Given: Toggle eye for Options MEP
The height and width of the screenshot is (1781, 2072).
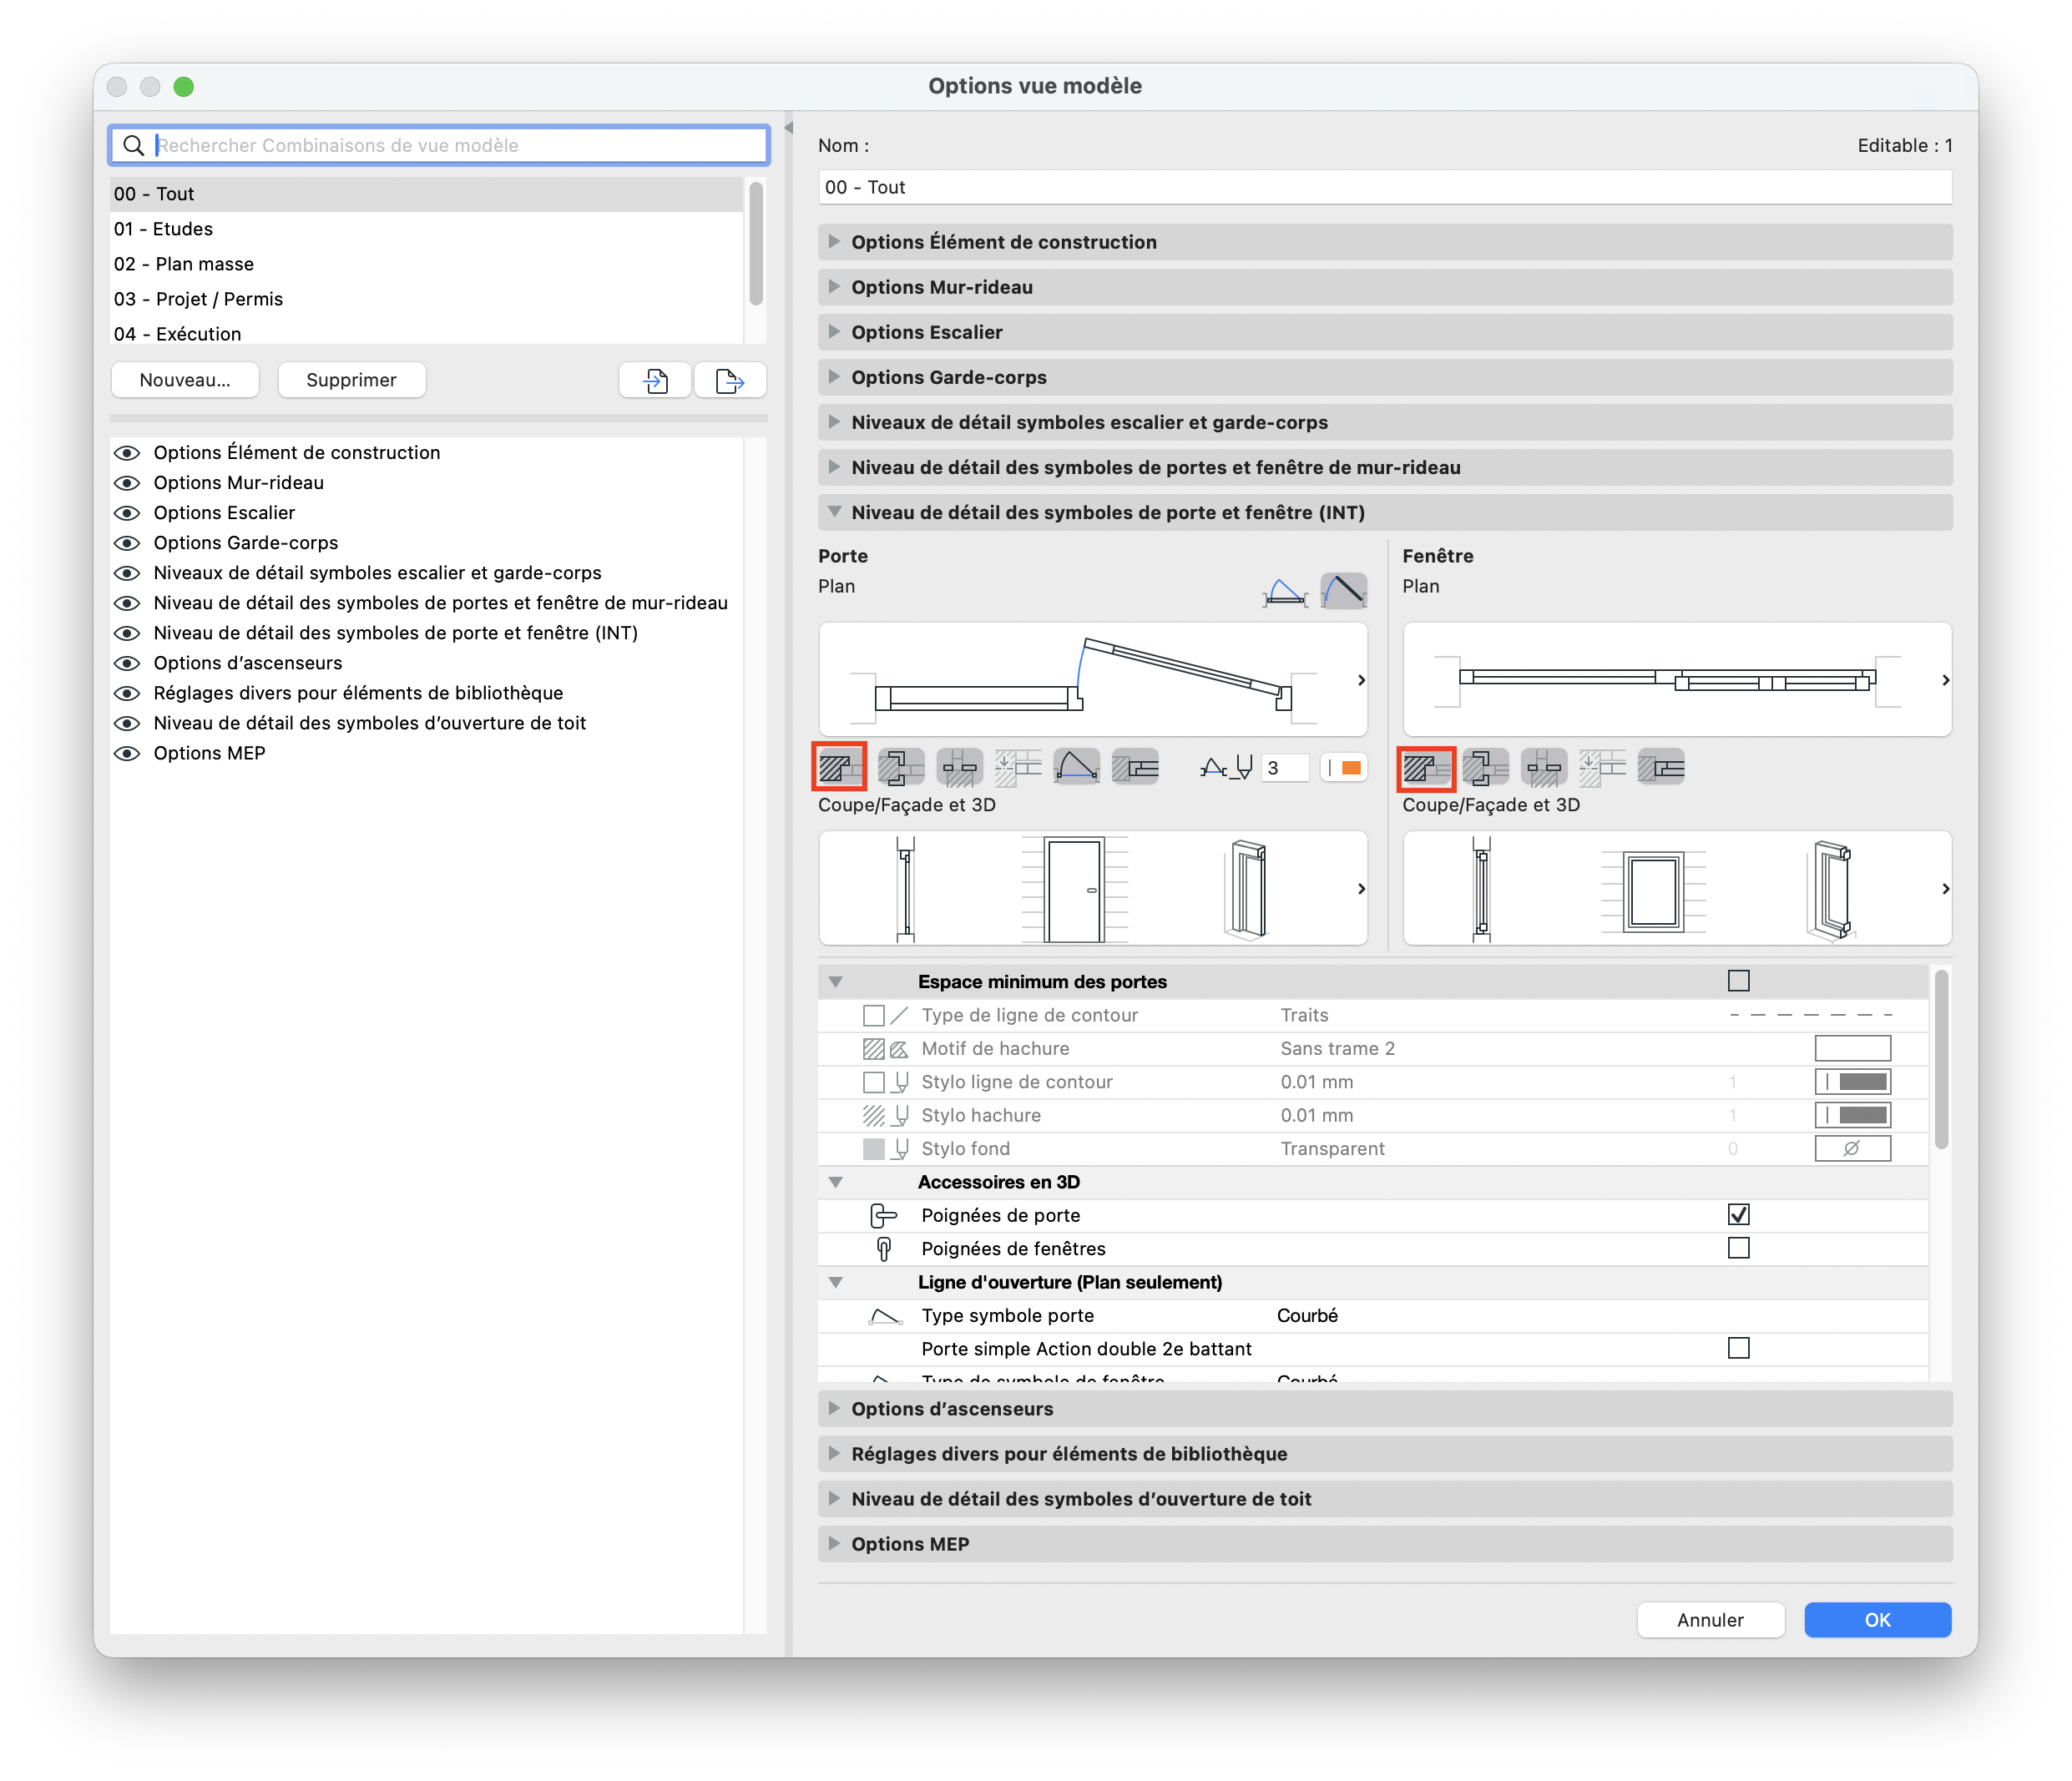Looking at the screenshot, I should 127,753.
